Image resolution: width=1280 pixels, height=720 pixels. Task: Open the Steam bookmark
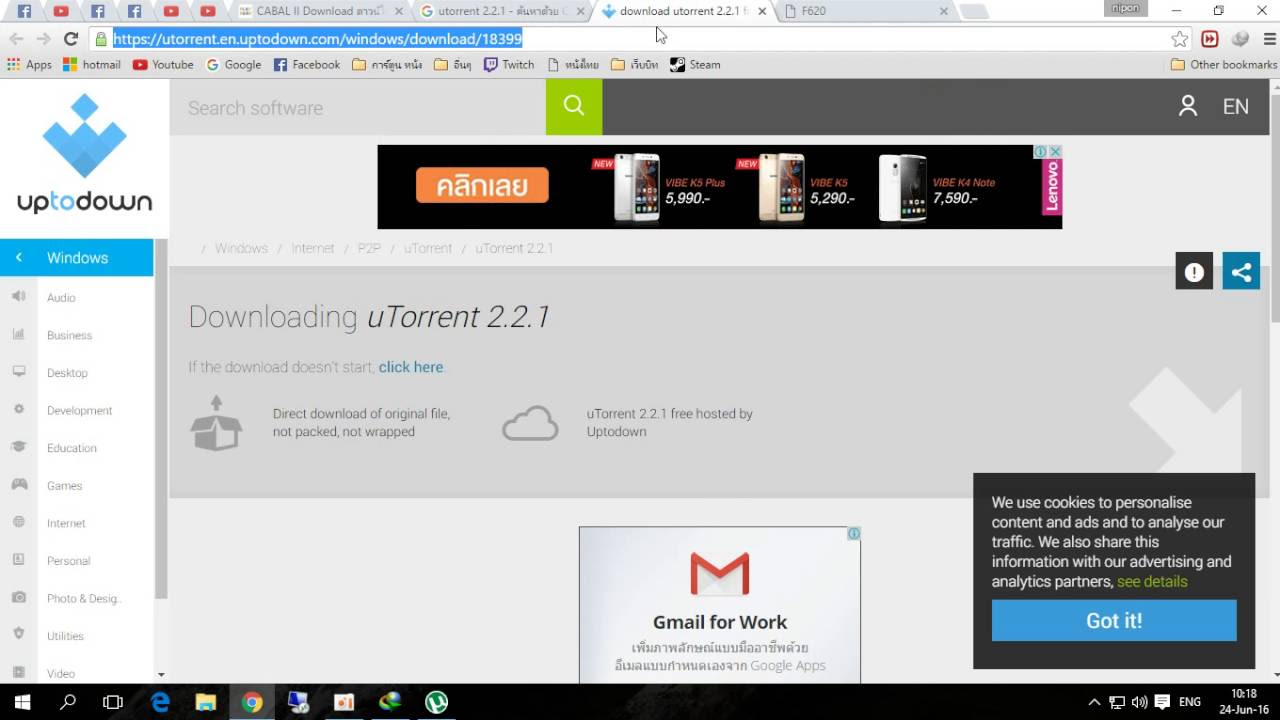pyautogui.click(x=695, y=64)
